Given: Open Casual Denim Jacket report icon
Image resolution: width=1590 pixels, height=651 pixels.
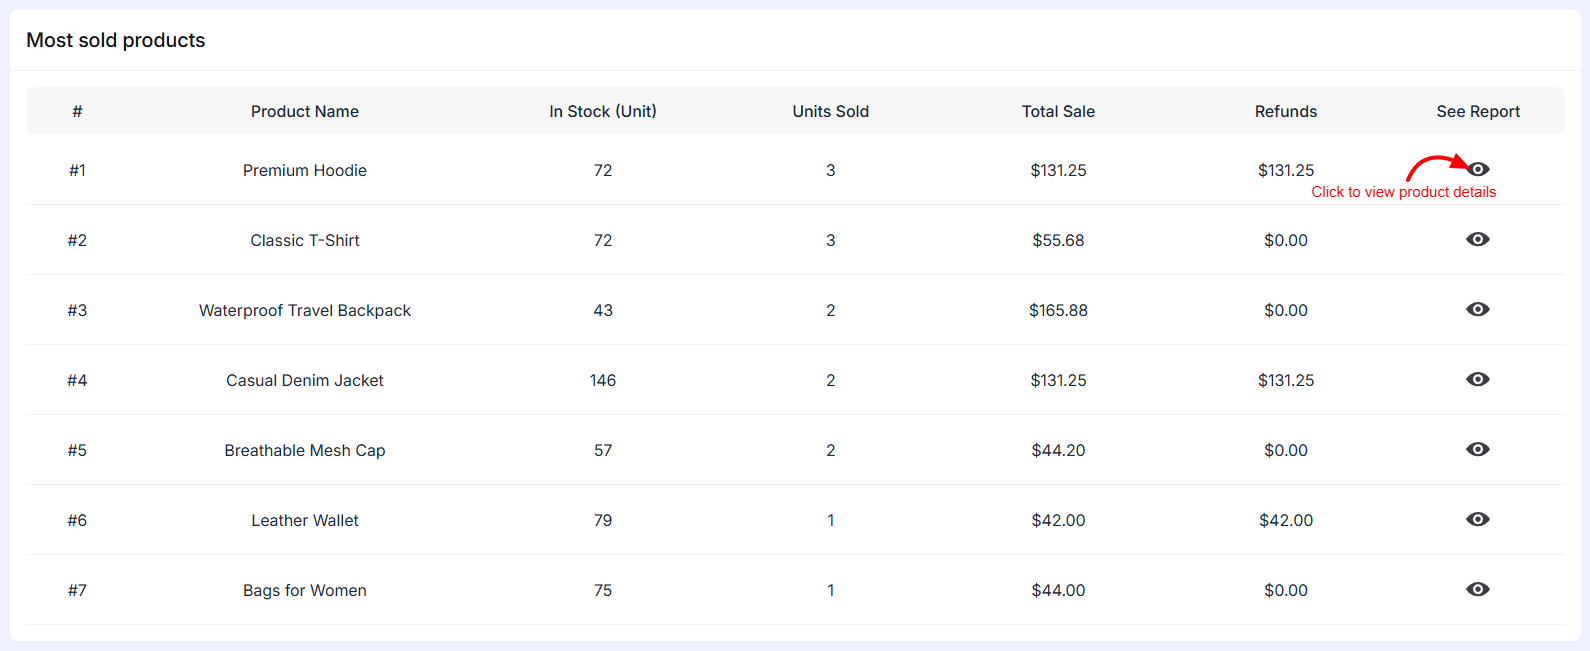Looking at the screenshot, I should [x=1478, y=379].
